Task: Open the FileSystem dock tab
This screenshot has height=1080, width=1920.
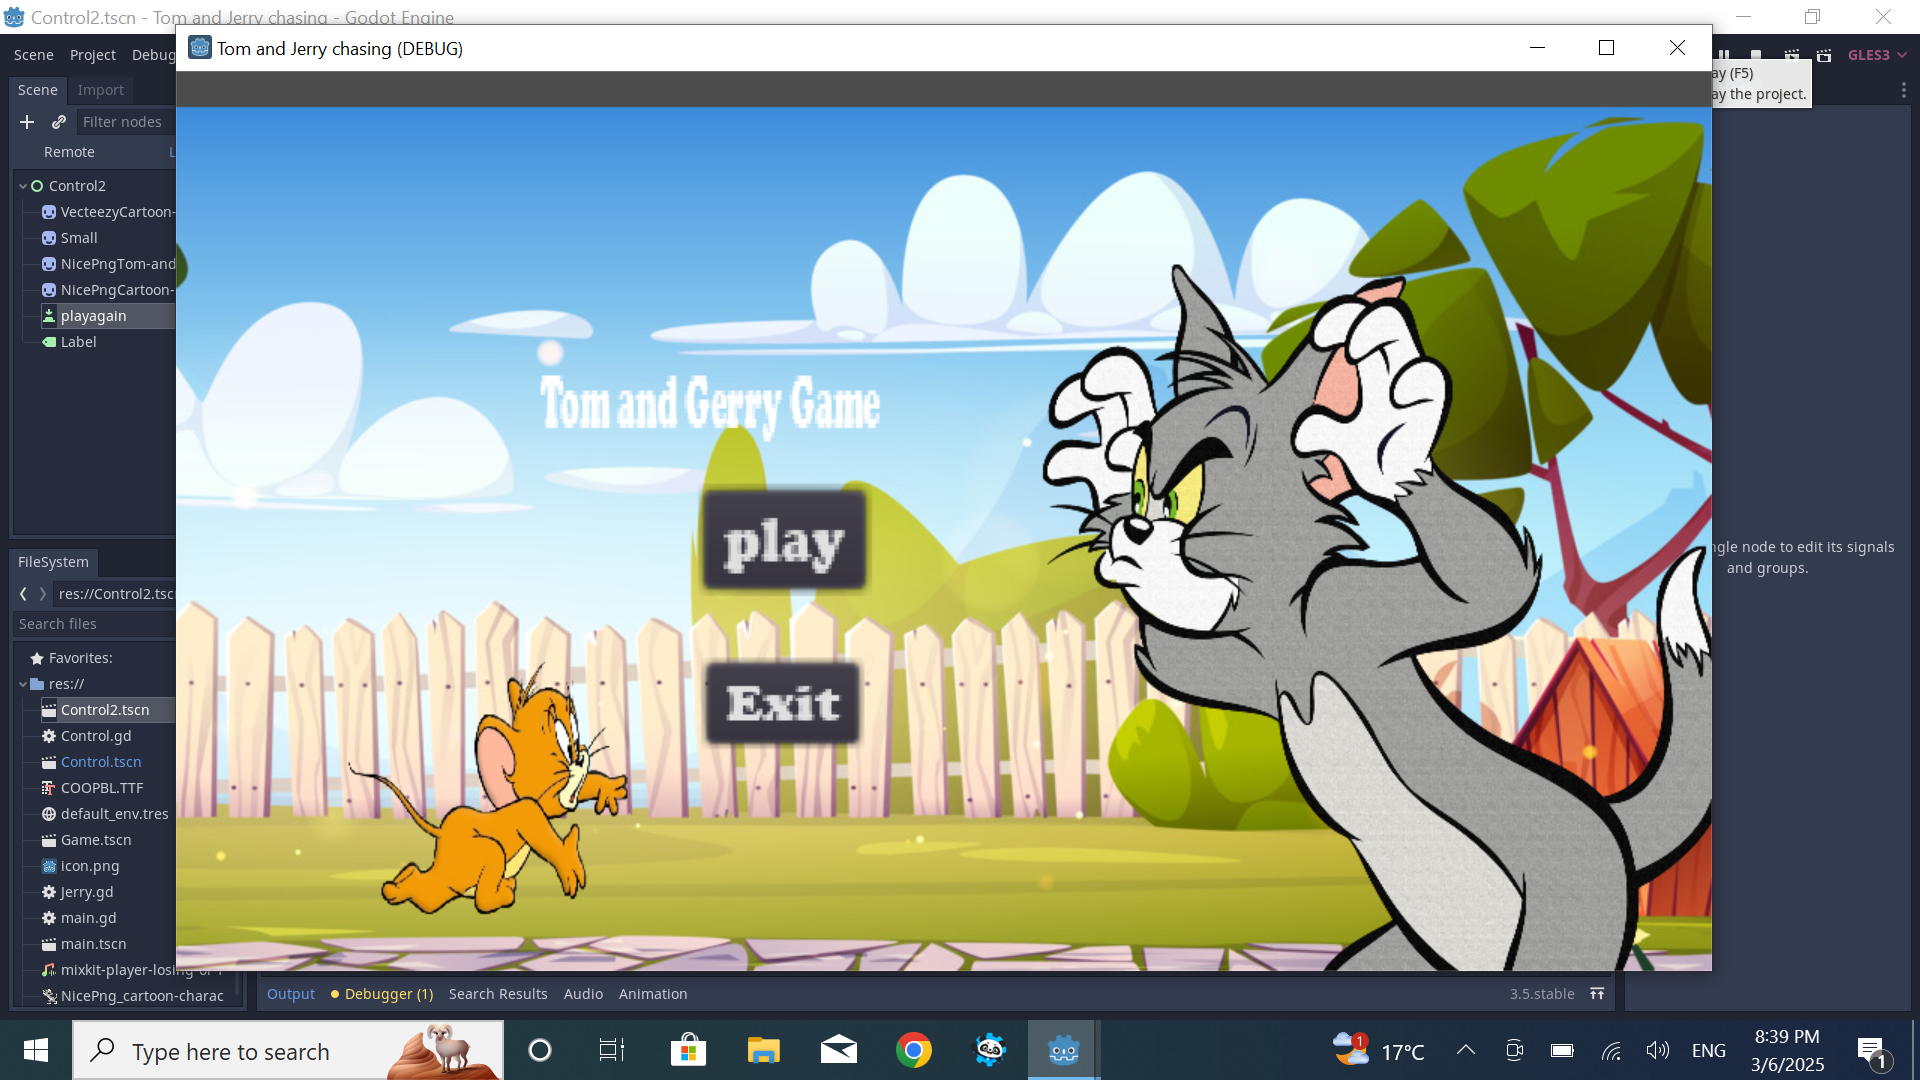Action: (x=53, y=562)
